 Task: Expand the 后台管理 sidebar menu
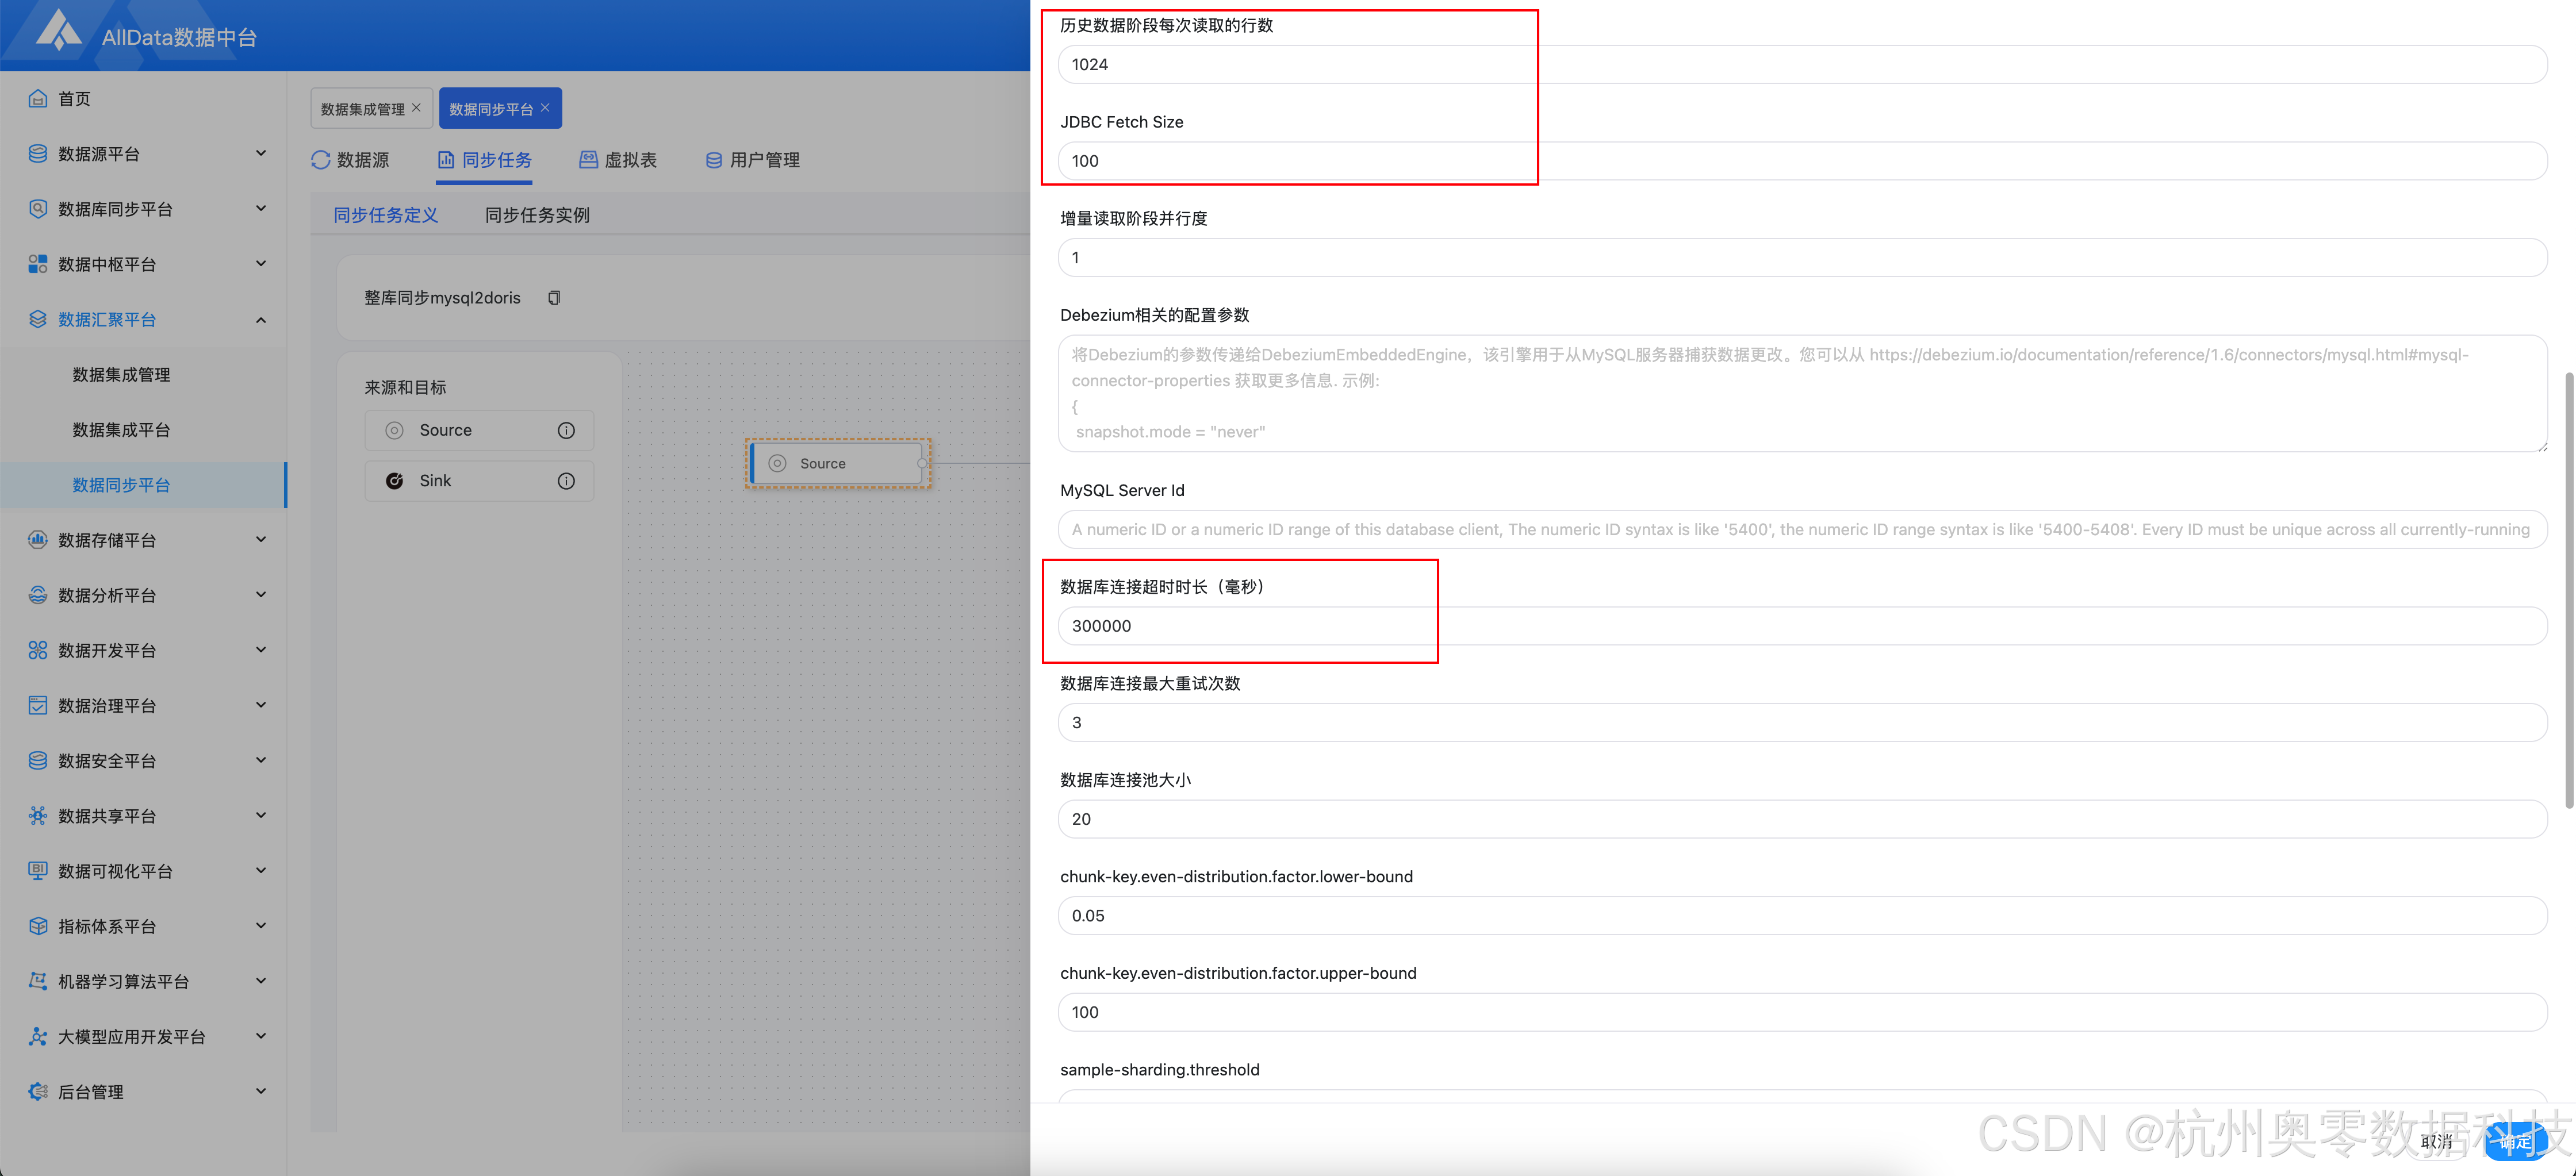pos(261,1091)
